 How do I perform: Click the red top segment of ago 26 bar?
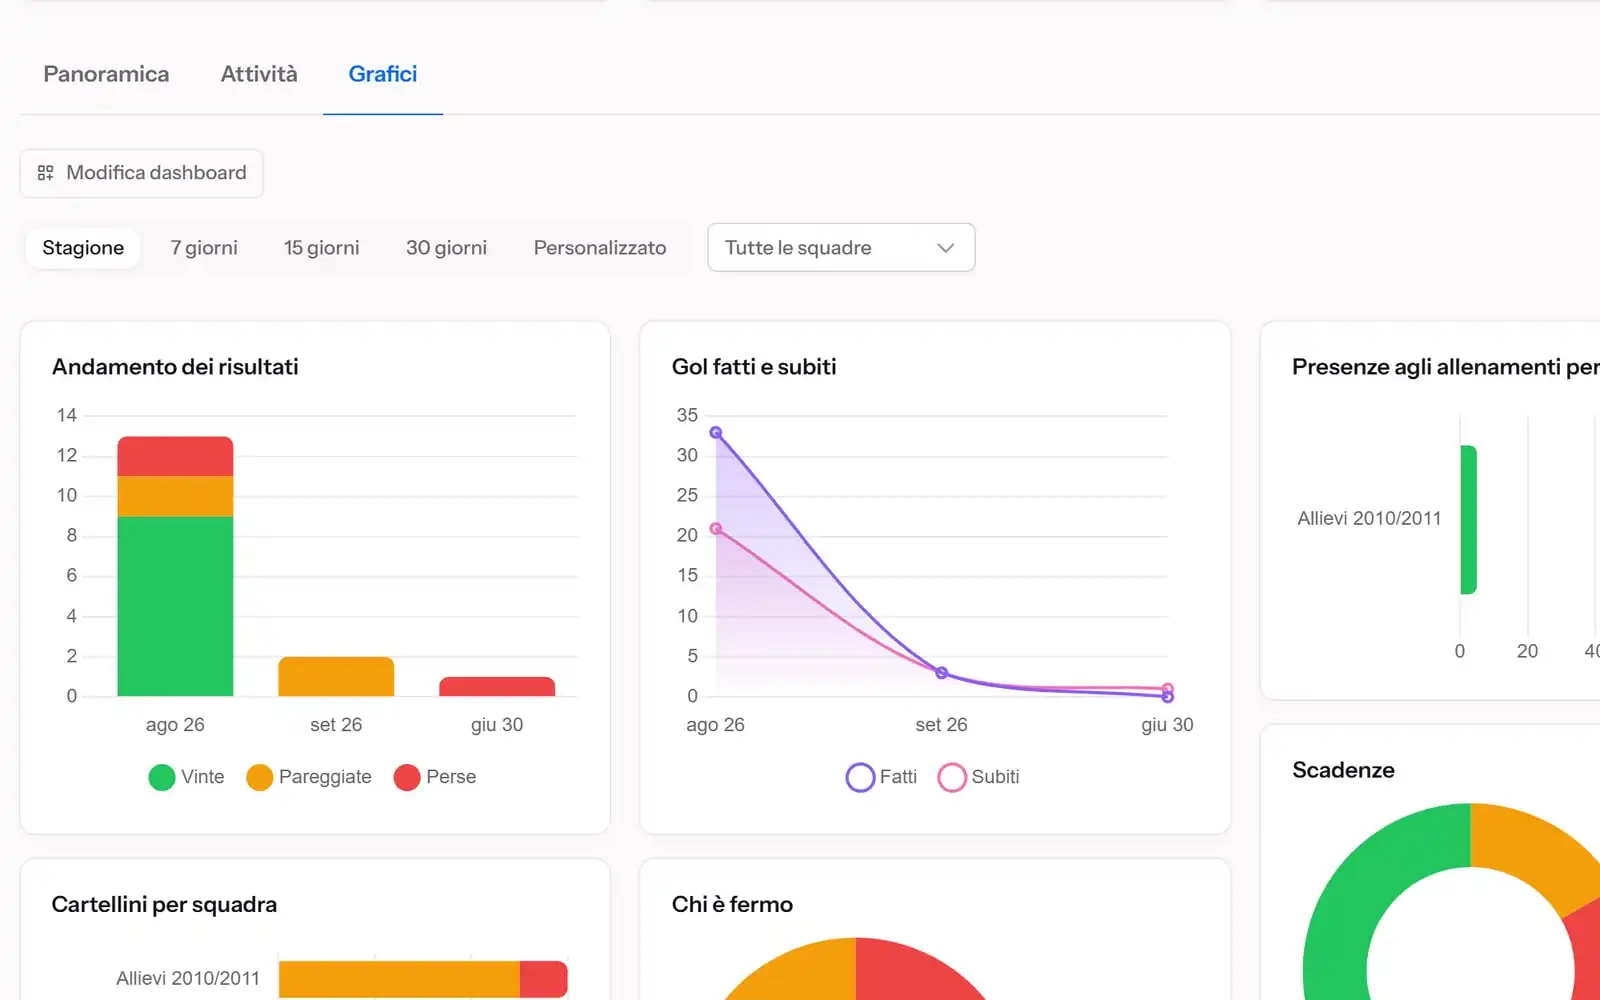(x=175, y=456)
